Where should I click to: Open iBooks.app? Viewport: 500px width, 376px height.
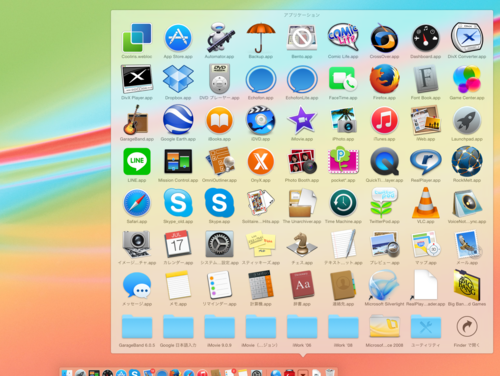(219, 120)
